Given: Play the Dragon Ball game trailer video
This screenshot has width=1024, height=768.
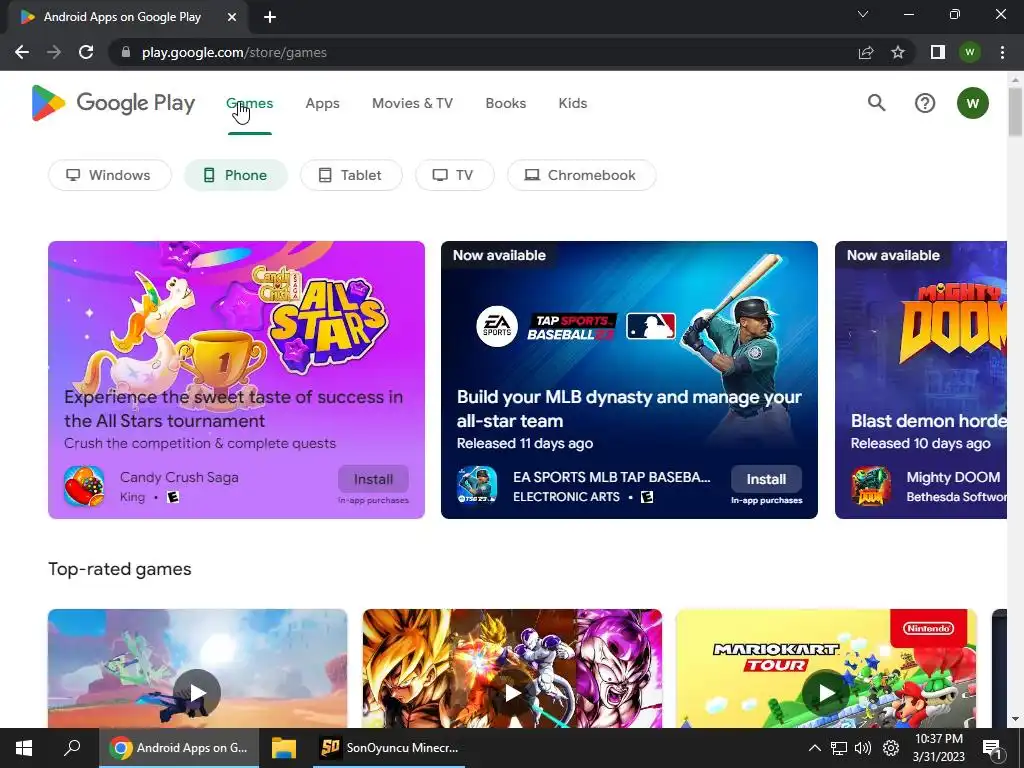Looking at the screenshot, I should (x=512, y=692).
